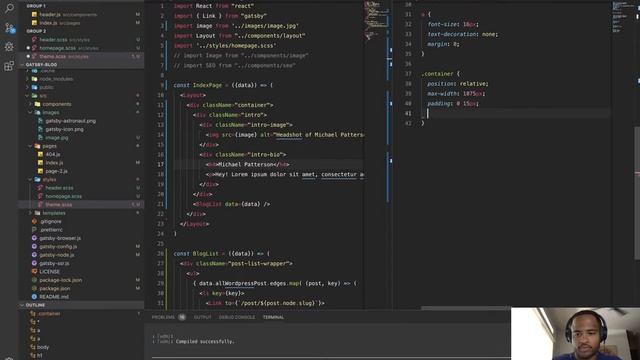Open the Extensions view
This screenshot has width=640, height=360.
9,65
